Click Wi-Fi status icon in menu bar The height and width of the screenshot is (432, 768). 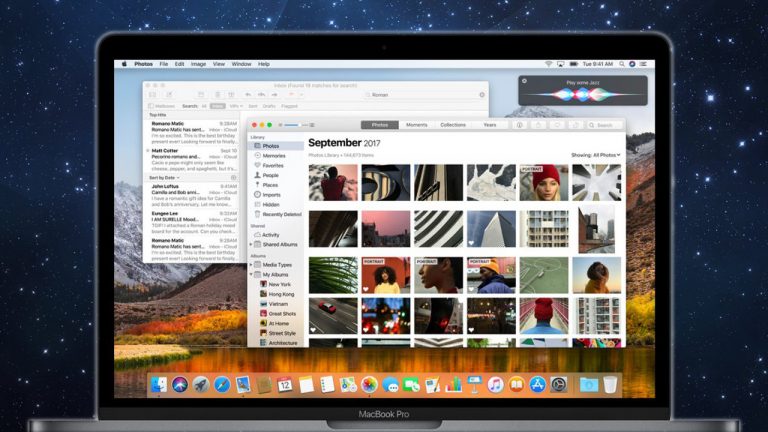pos(549,64)
